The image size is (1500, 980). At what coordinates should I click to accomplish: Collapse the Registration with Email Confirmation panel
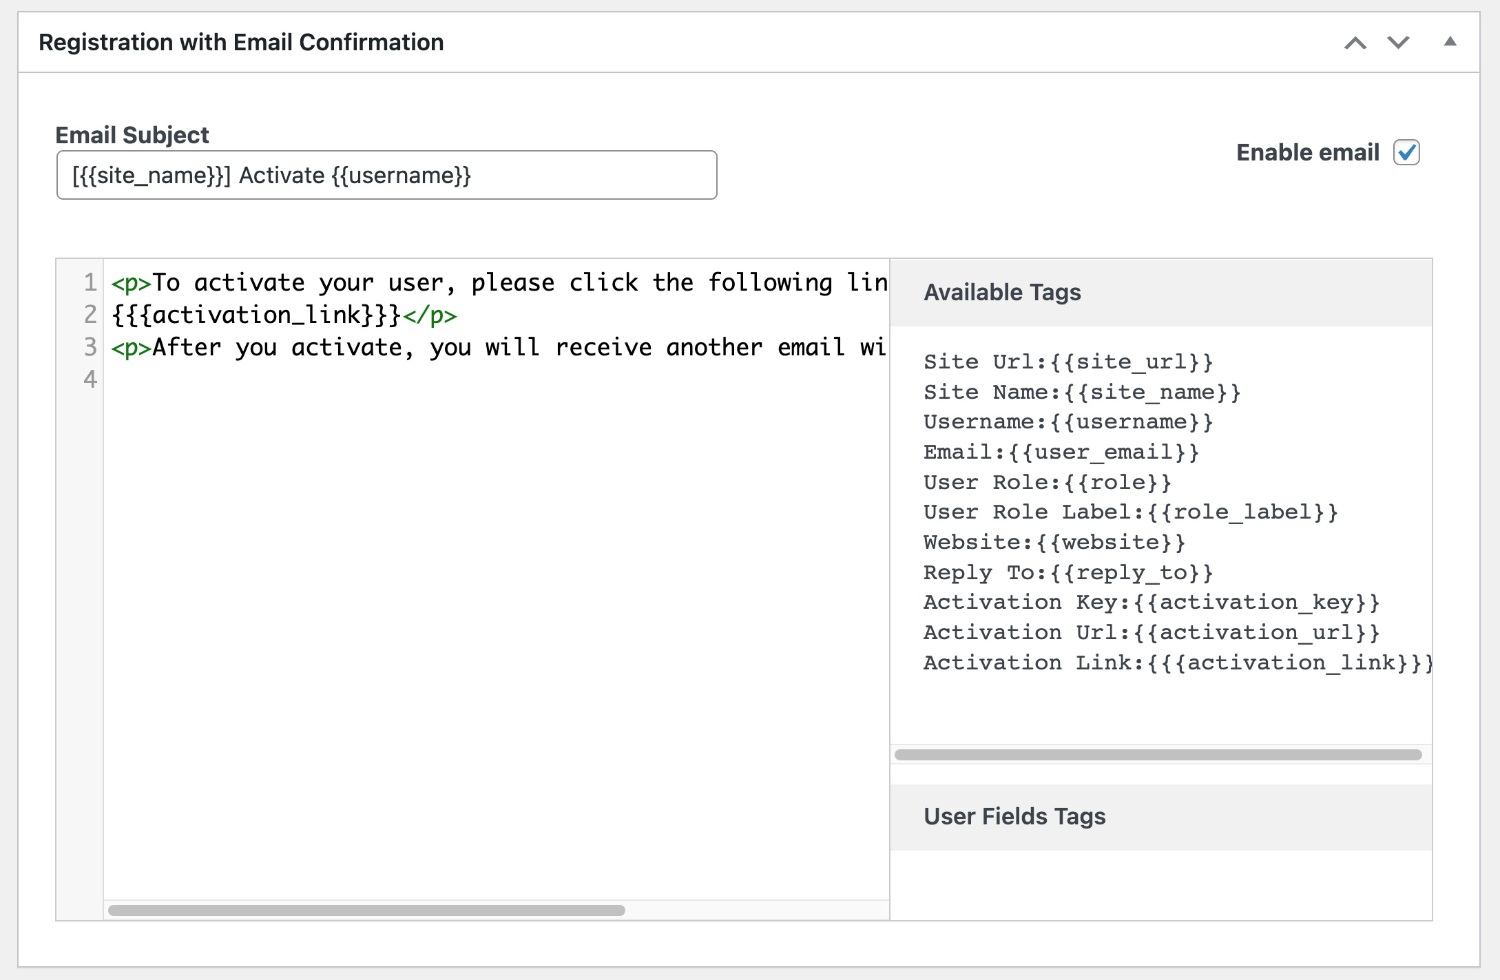click(x=1450, y=42)
